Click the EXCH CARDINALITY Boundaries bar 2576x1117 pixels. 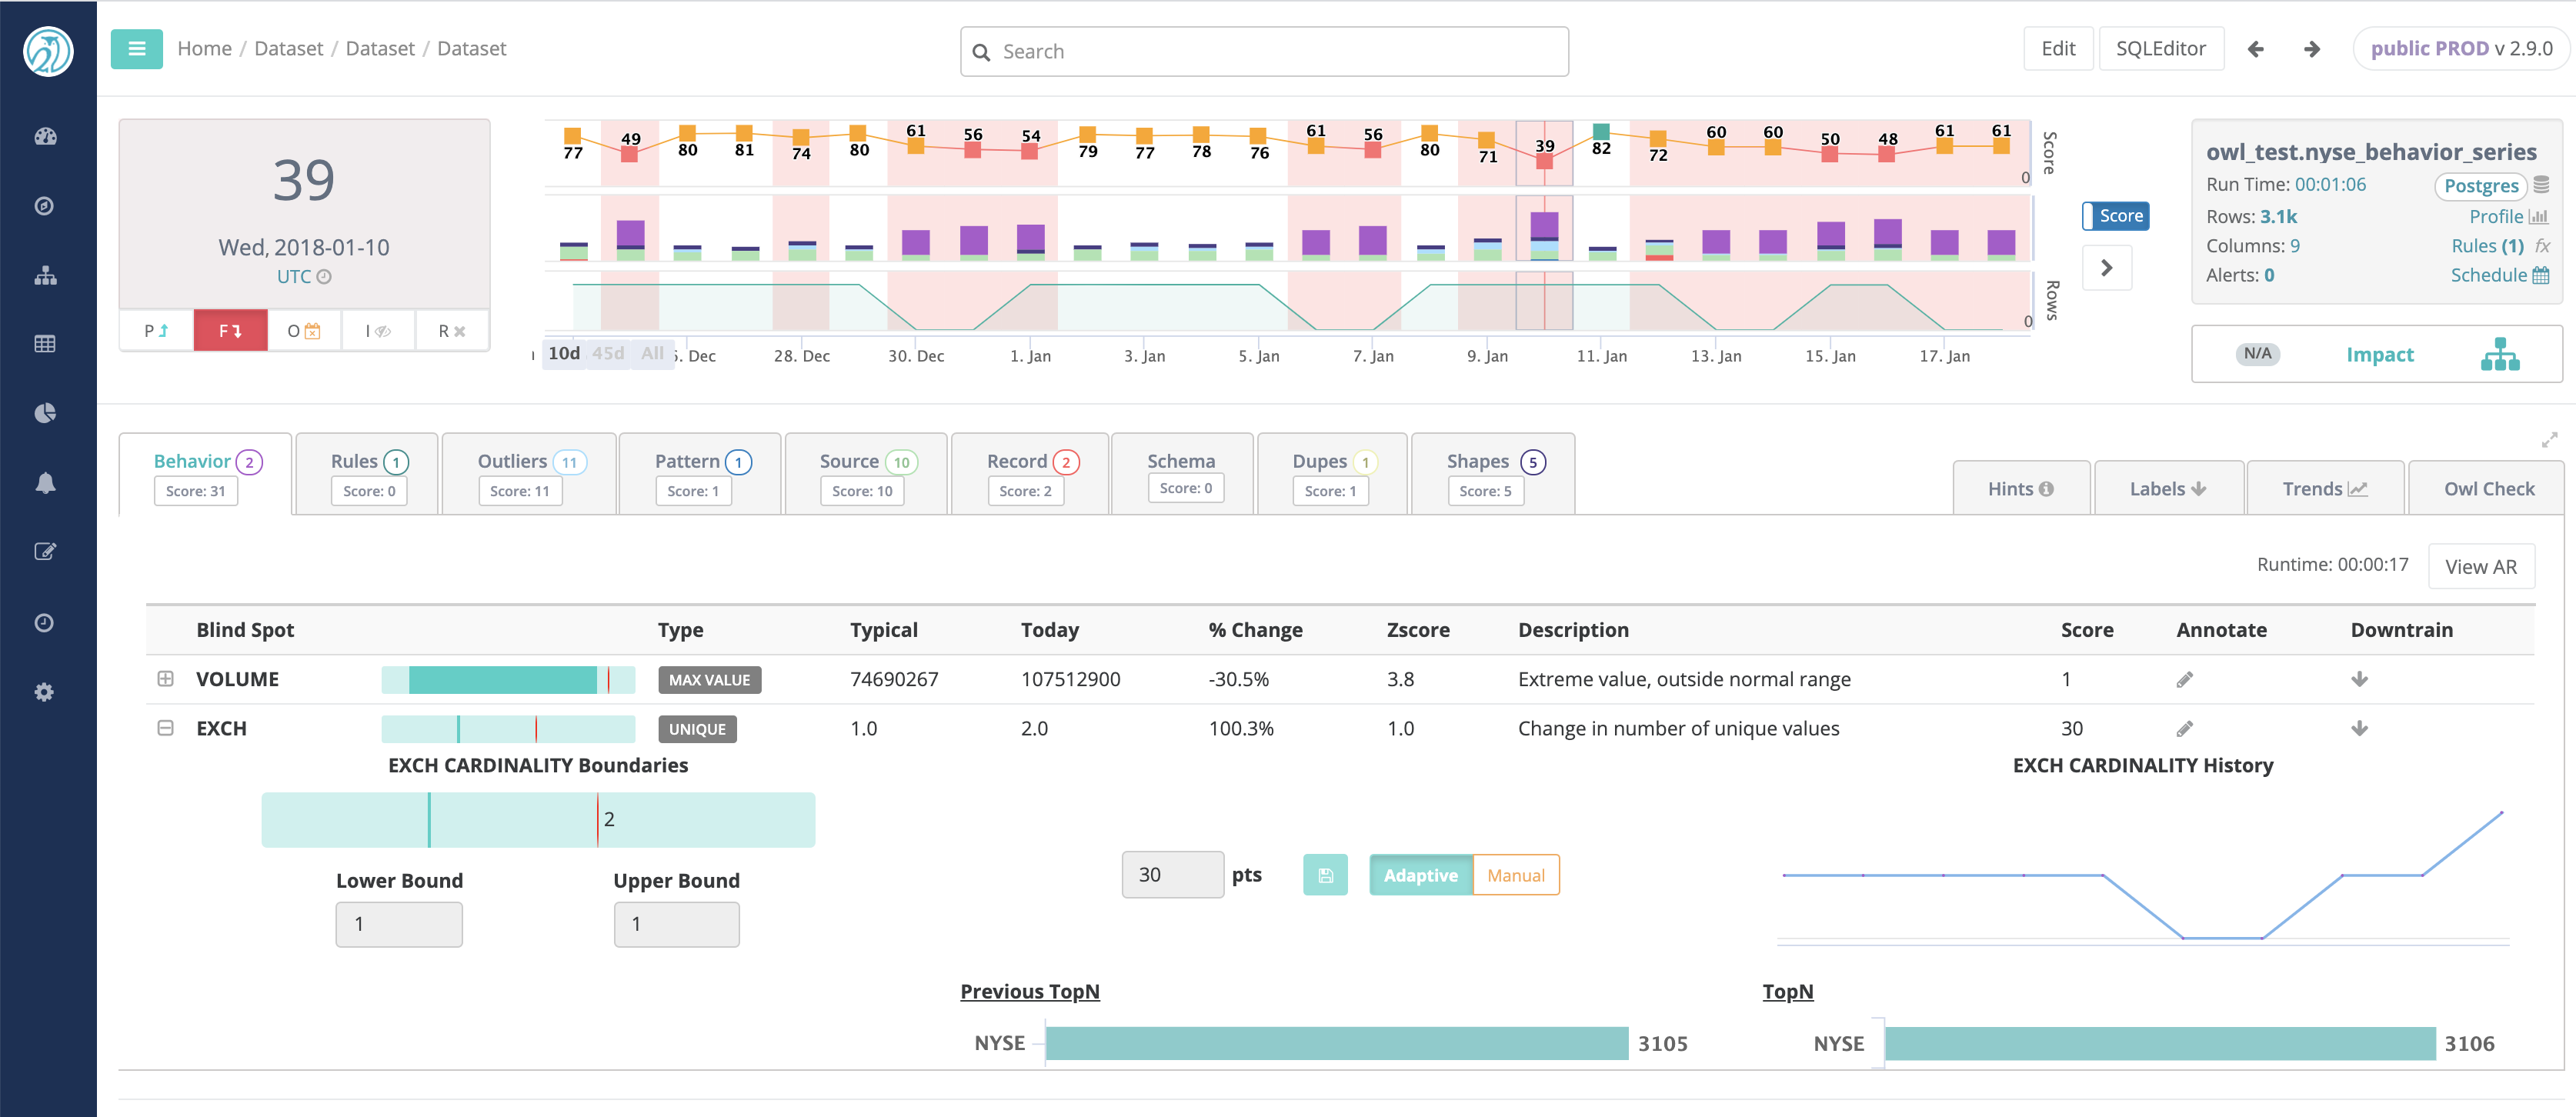(x=538, y=820)
